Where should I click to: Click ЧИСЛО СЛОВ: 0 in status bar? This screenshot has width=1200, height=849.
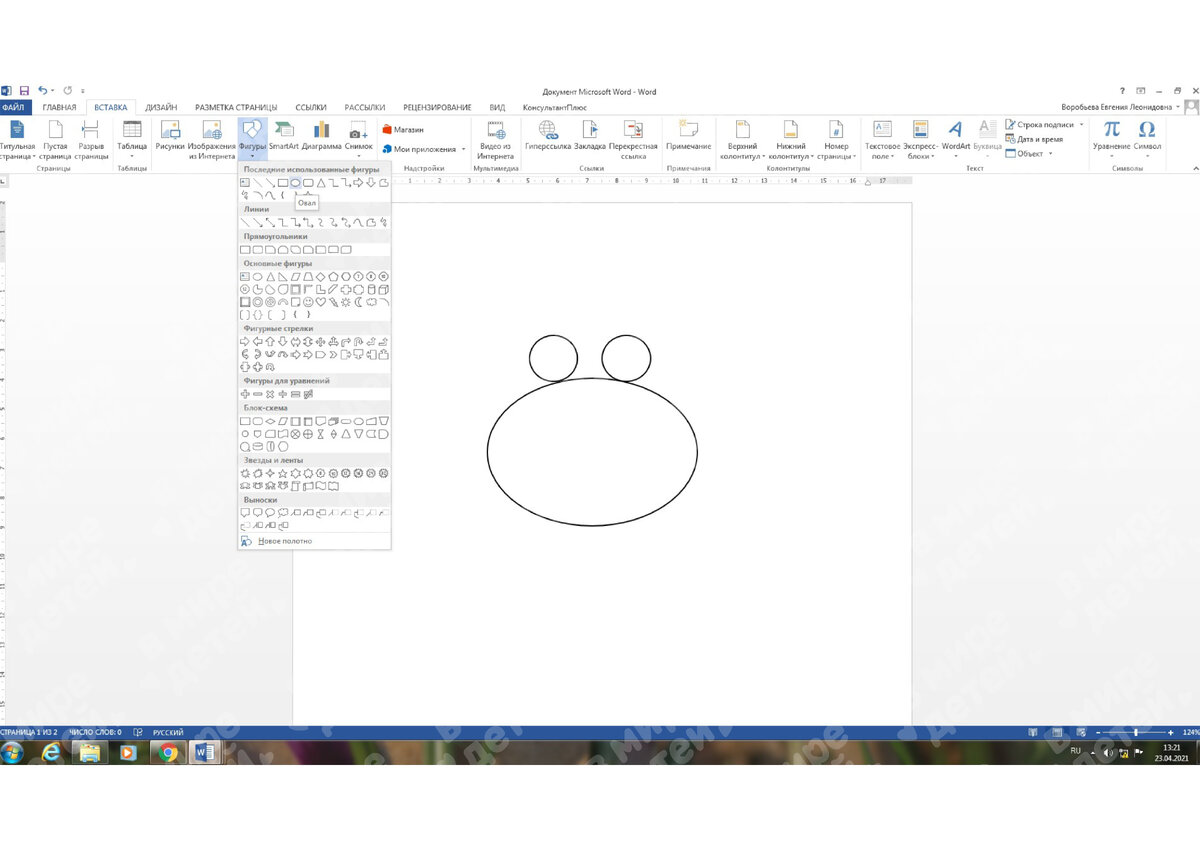tap(95, 732)
